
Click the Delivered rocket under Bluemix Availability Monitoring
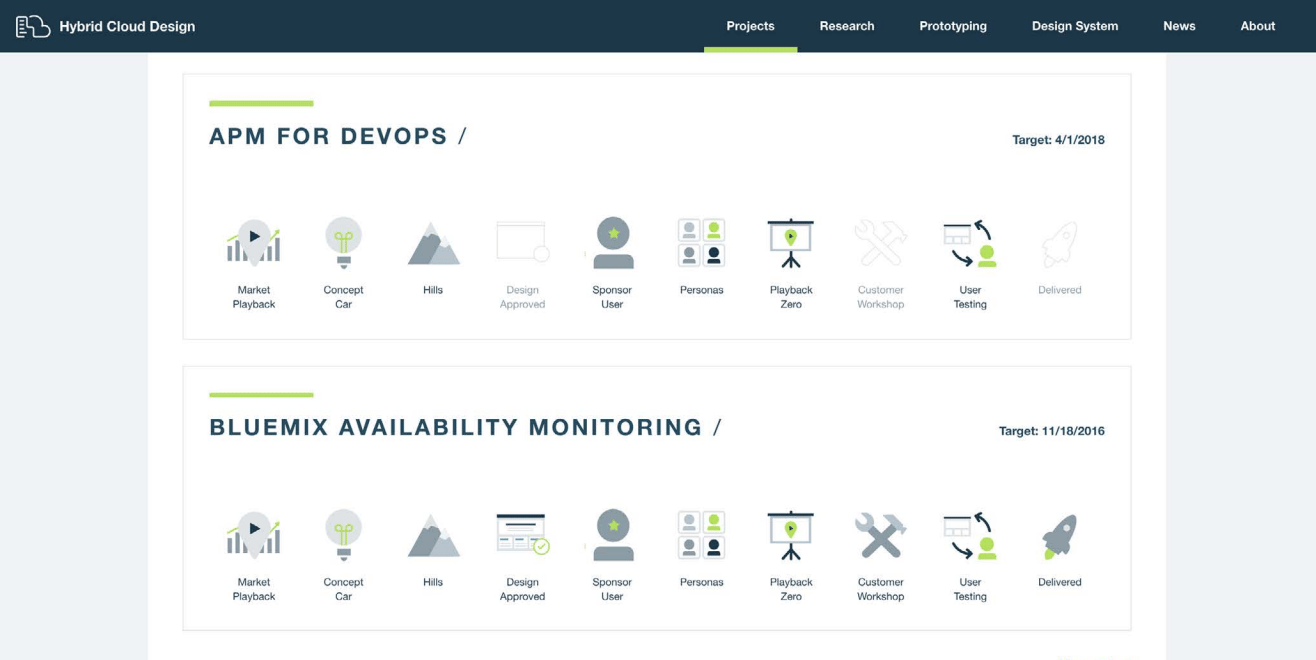(x=1059, y=532)
